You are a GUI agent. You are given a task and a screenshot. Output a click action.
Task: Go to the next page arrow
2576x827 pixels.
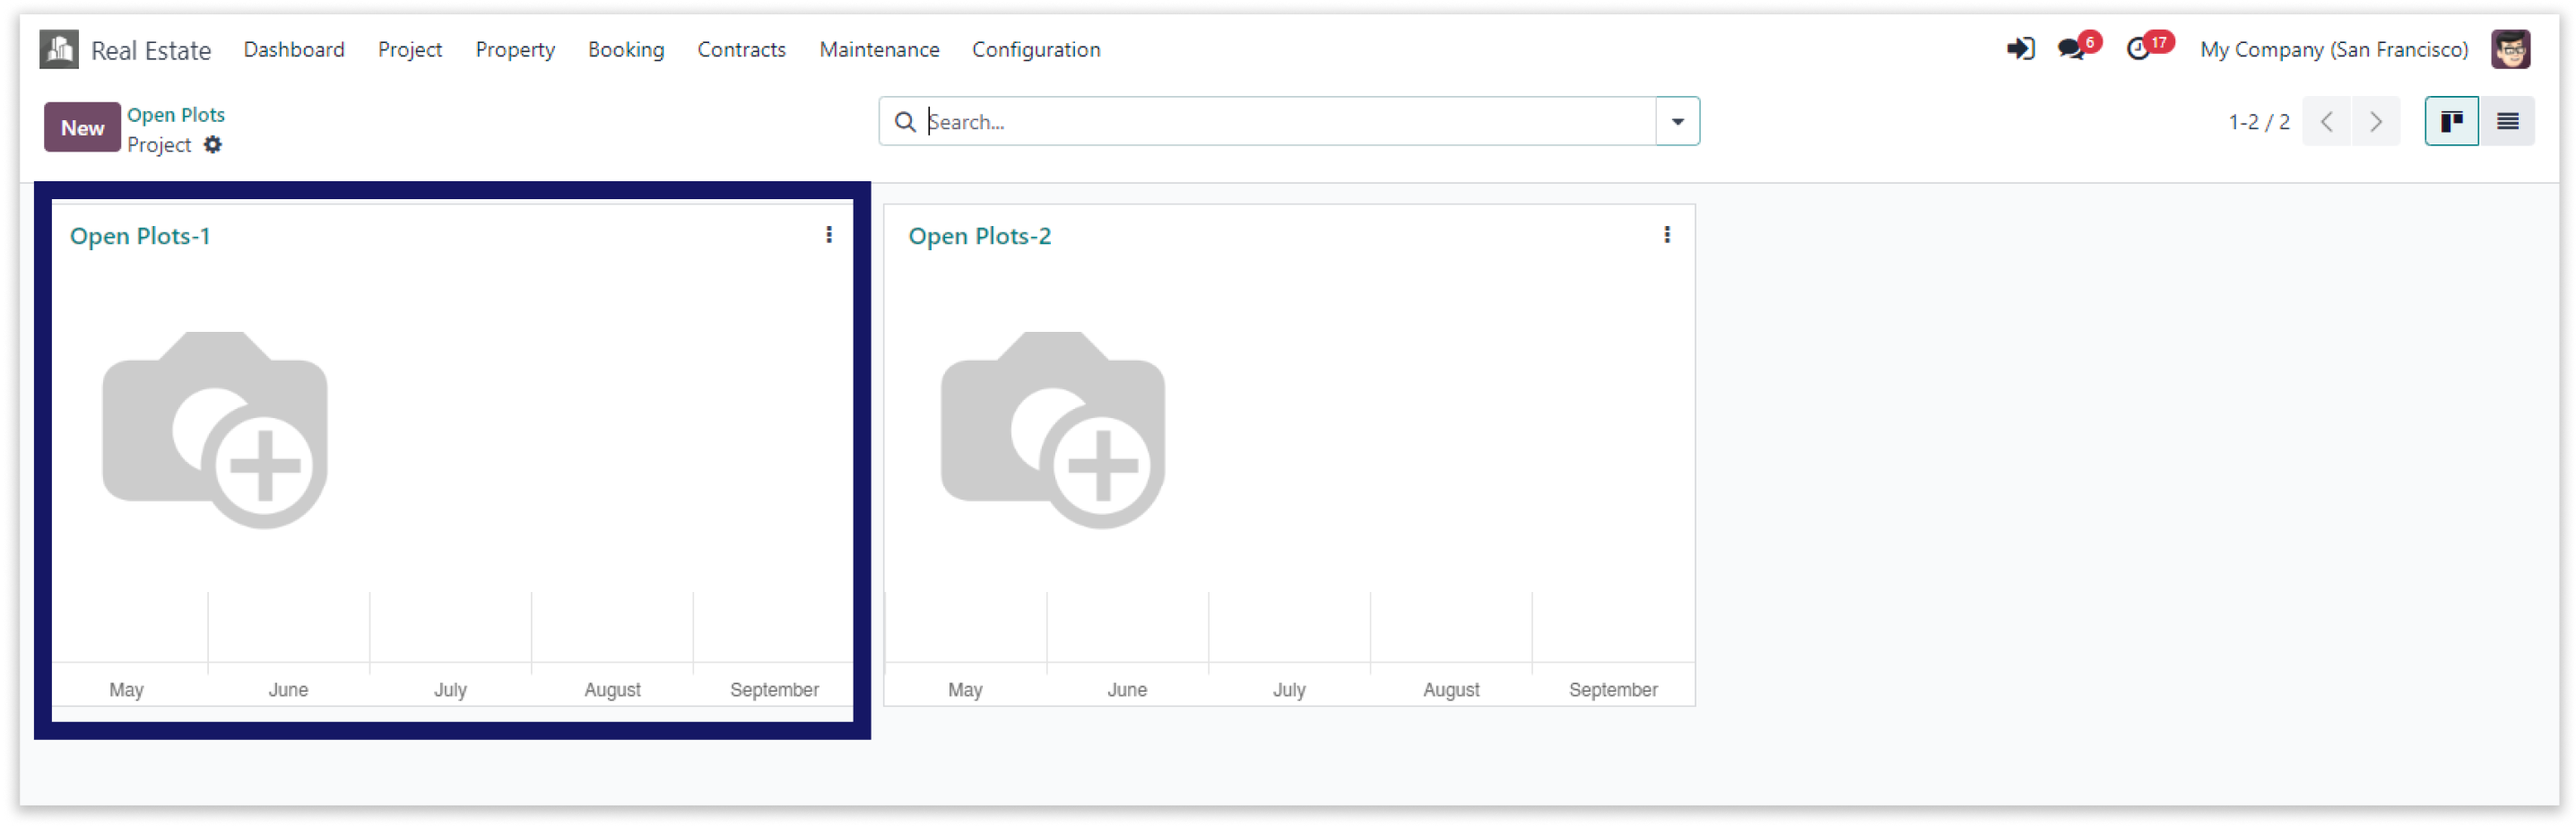[2376, 122]
